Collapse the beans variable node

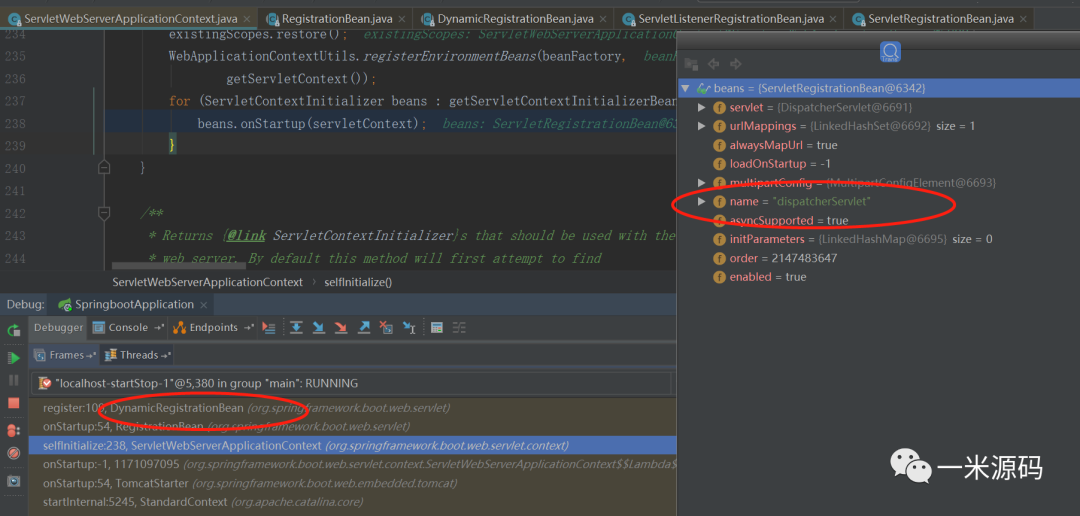click(x=685, y=89)
